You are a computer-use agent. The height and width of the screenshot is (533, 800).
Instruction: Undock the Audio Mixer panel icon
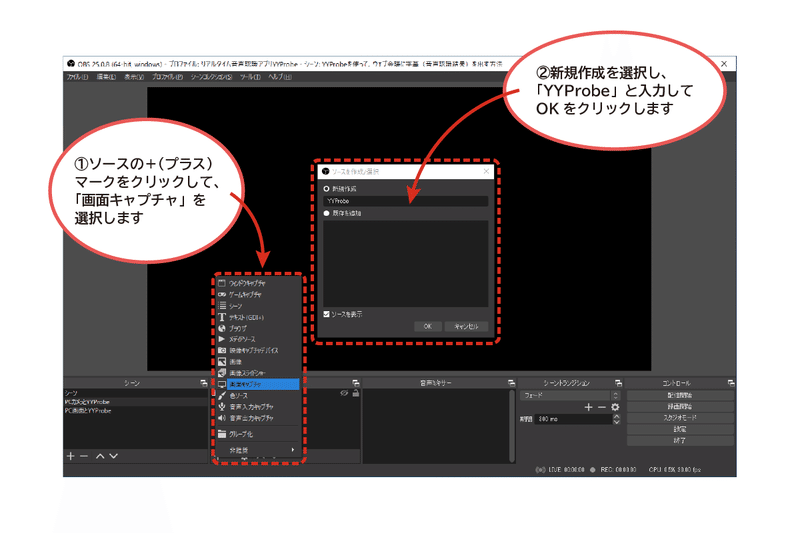[511, 383]
